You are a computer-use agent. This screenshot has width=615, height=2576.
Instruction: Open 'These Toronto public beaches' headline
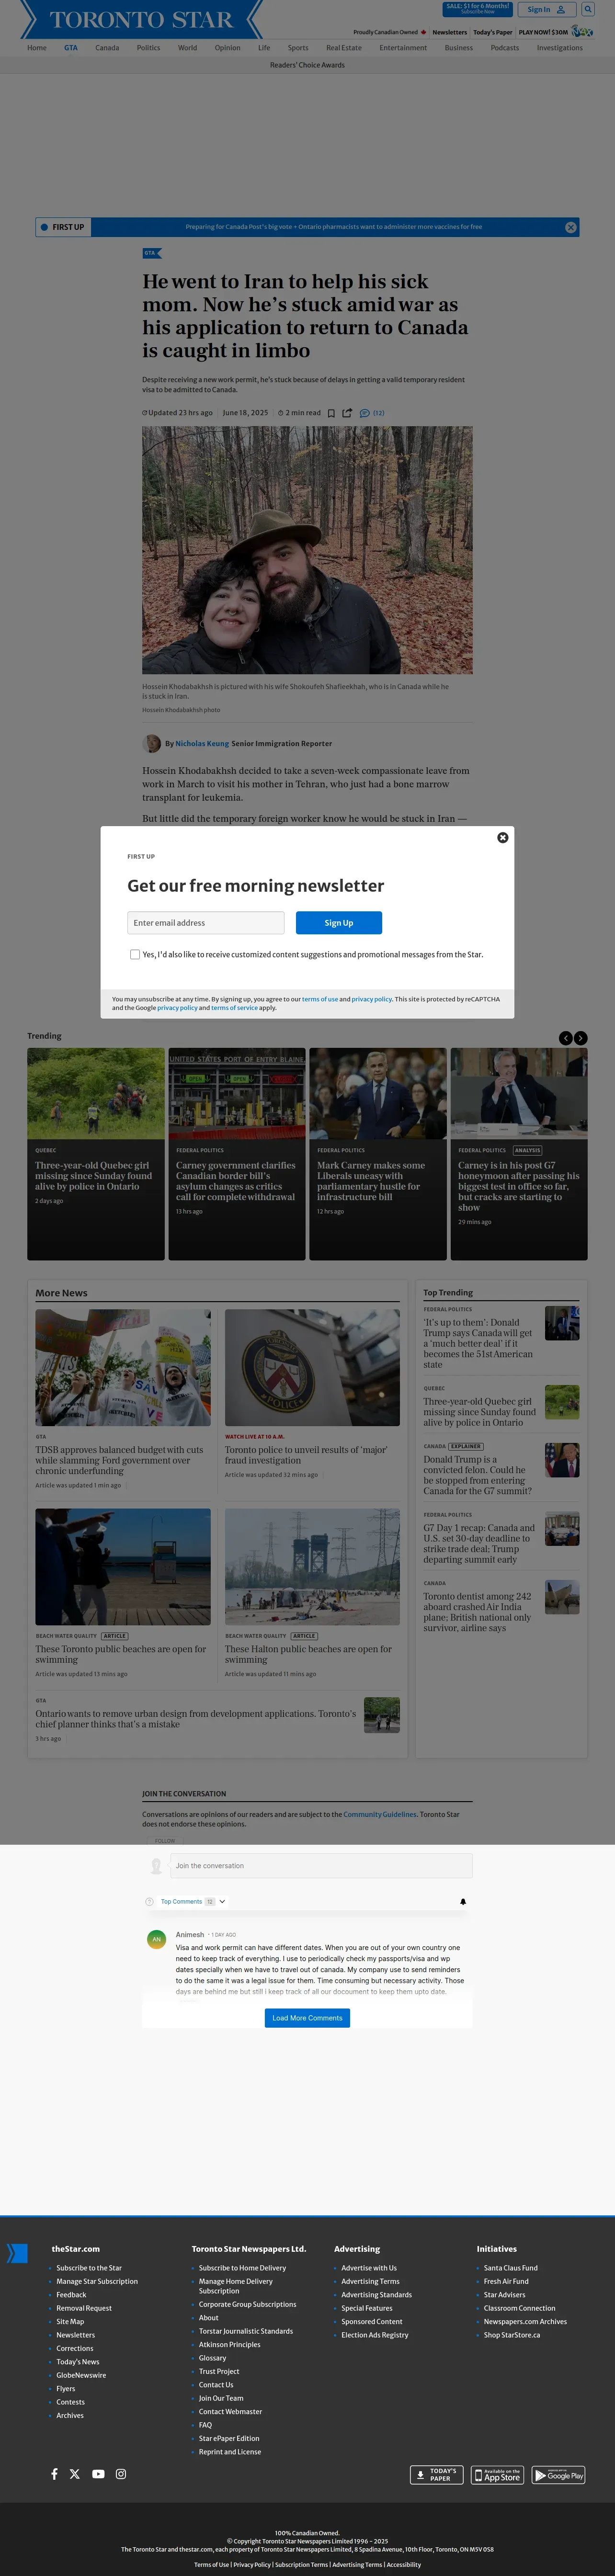point(121,1654)
